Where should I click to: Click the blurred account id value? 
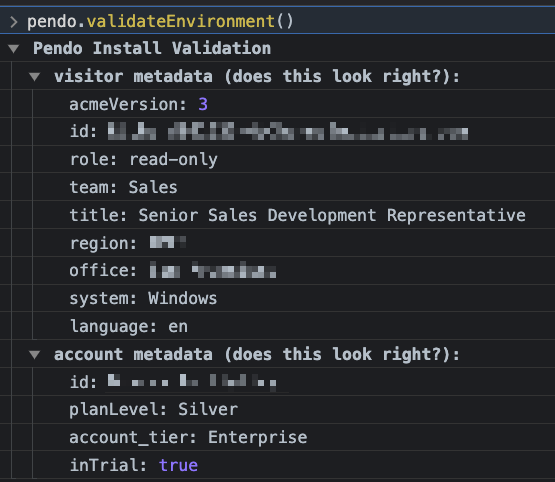[191, 382]
